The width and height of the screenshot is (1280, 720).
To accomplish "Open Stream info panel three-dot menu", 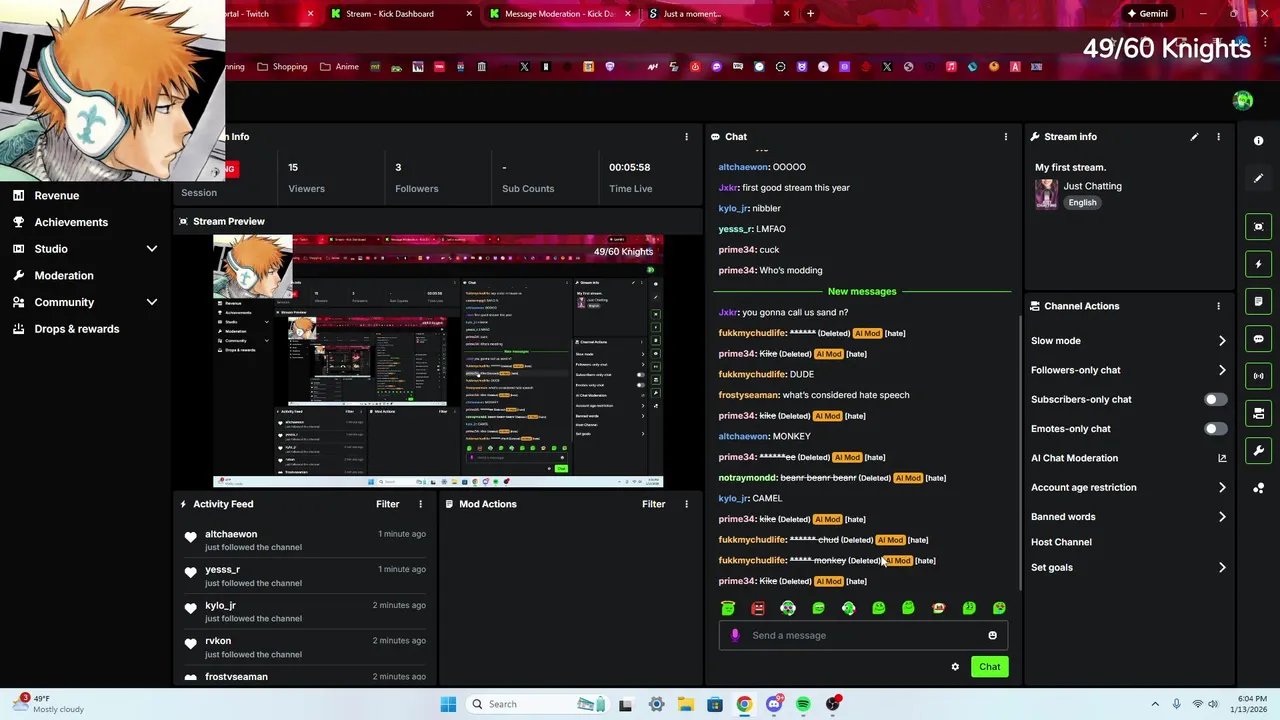I will (1218, 137).
